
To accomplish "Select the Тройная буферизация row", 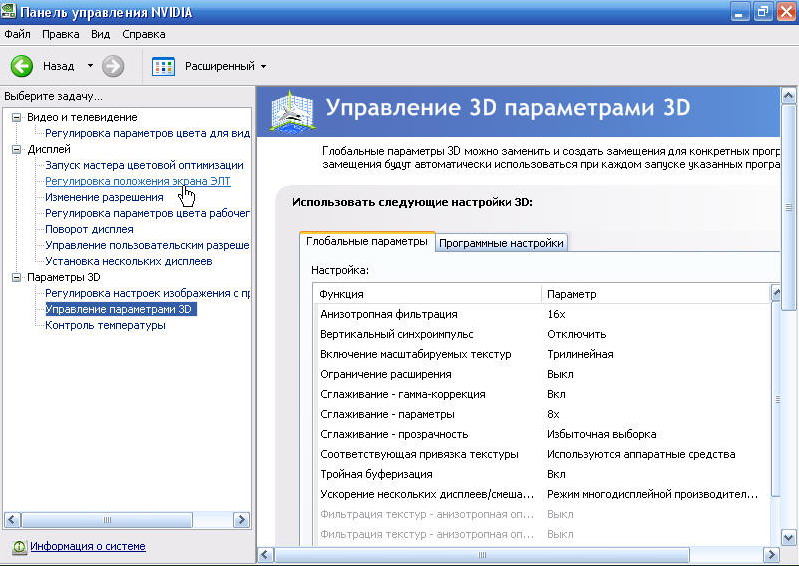I will (543, 474).
